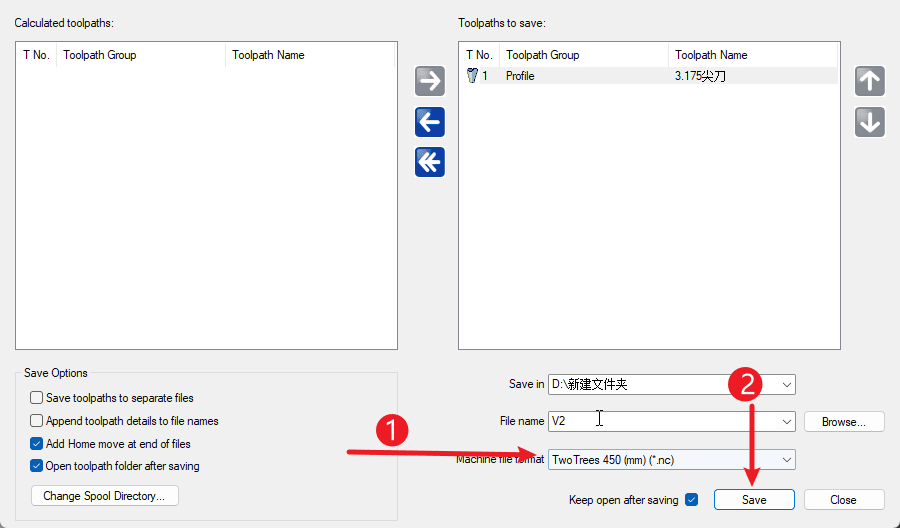Open the File name dropdown arrow
The image size is (900, 528).
pyautogui.click(x=787, y=421)
